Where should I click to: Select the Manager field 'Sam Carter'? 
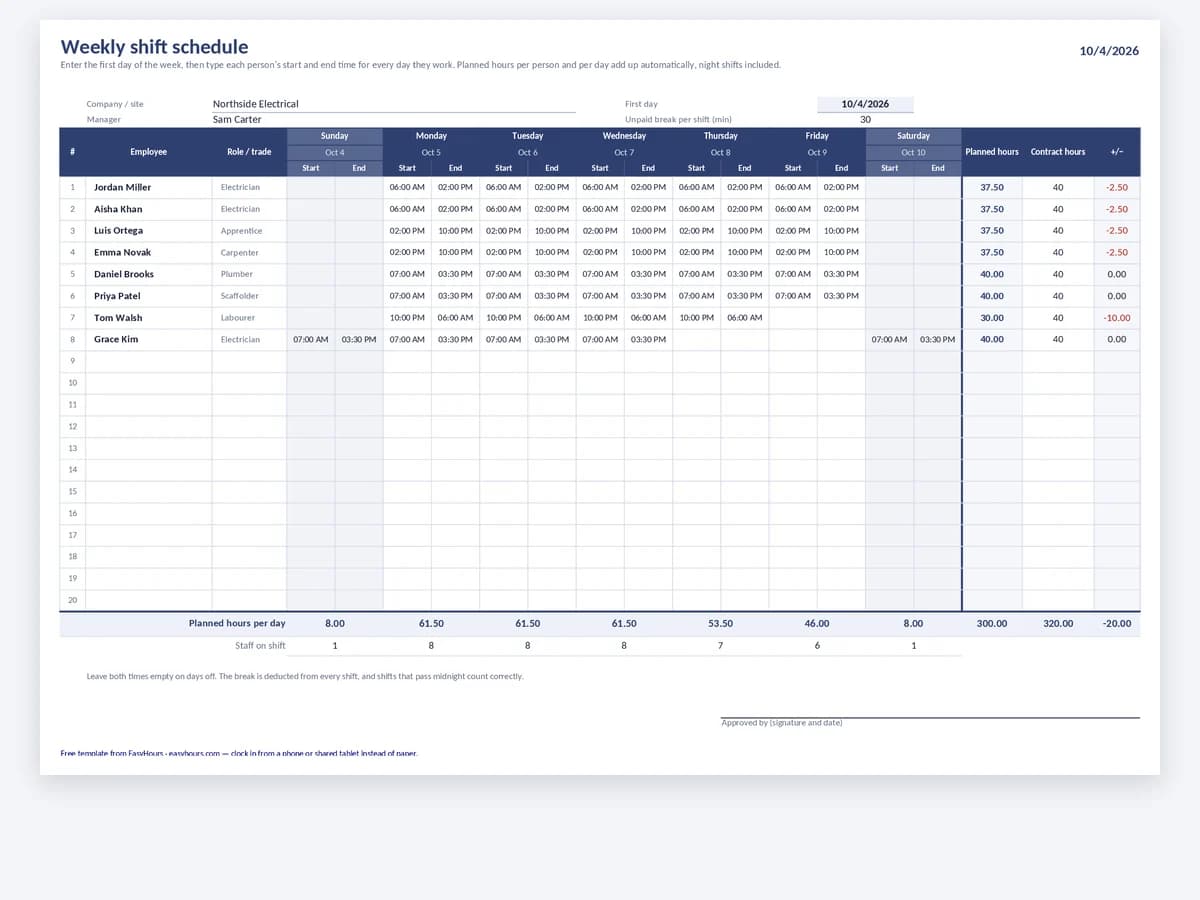[x=394, y=119]
